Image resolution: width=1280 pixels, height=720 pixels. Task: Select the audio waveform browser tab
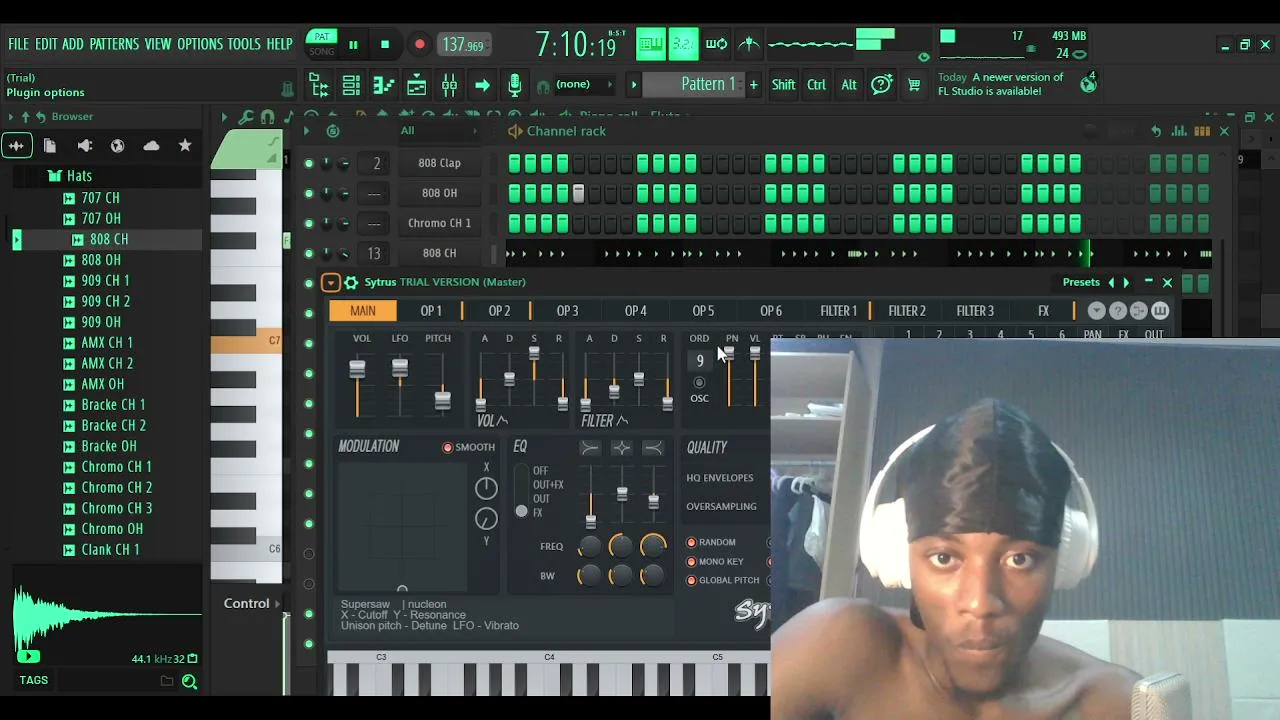(17, 146)
